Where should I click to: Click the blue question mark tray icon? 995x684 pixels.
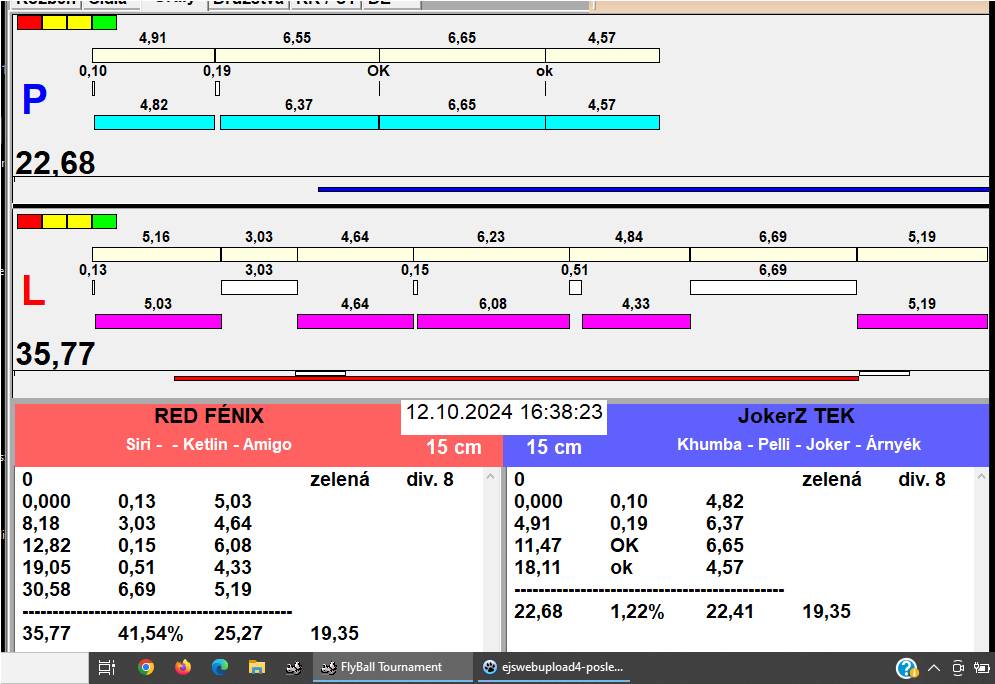point(906,667)
